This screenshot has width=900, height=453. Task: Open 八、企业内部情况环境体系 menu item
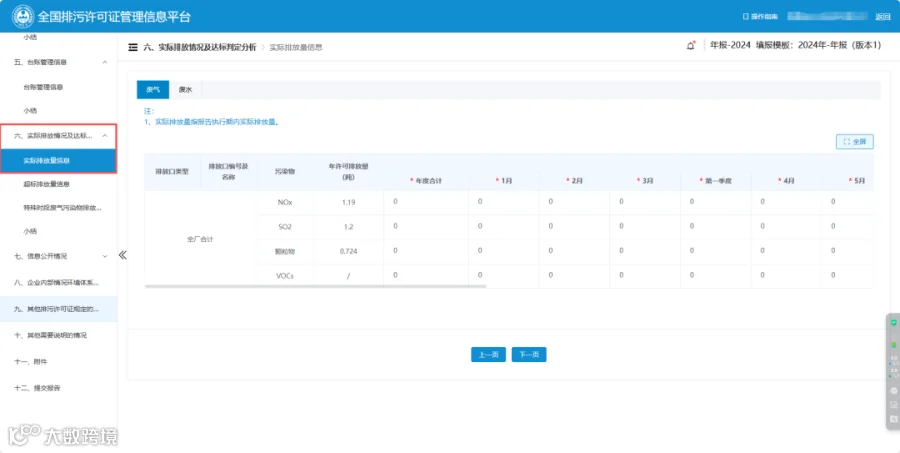56,282
